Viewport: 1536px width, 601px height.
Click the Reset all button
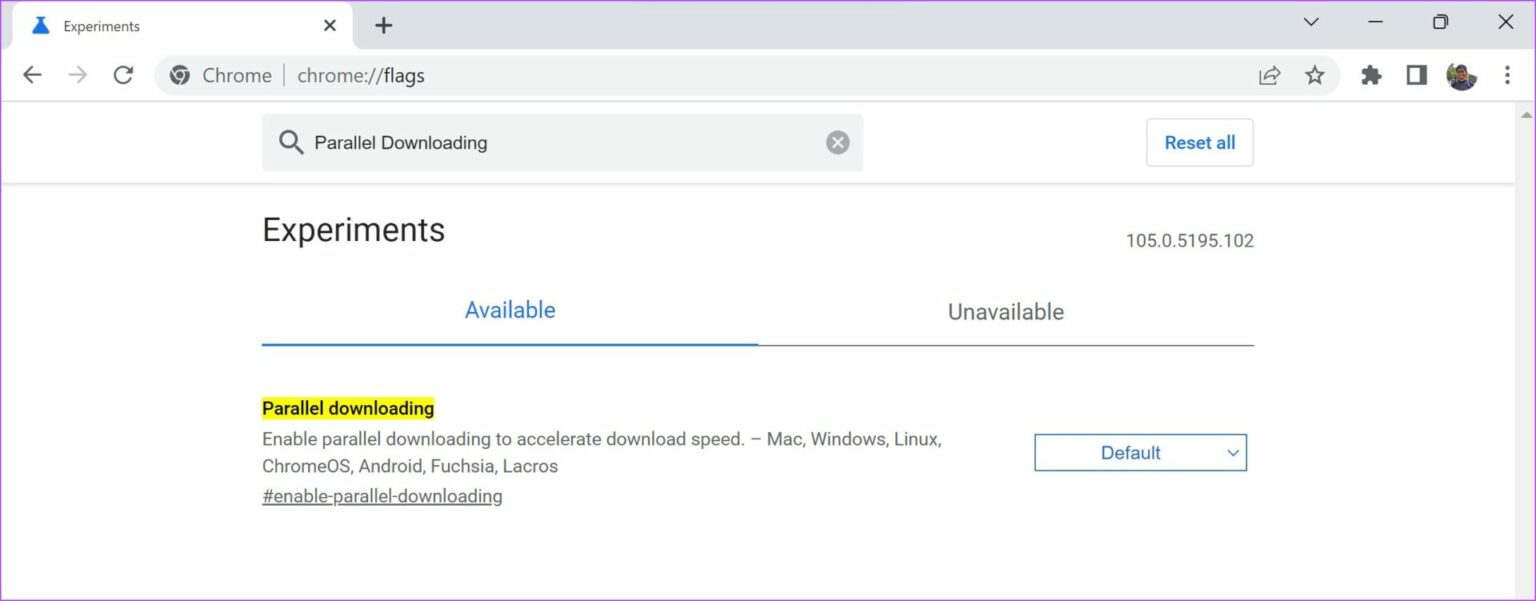point(1199,142)
